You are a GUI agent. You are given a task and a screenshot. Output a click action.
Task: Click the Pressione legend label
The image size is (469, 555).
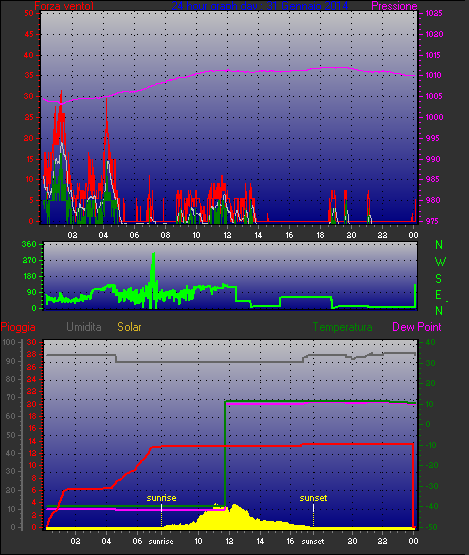point(394,6)
